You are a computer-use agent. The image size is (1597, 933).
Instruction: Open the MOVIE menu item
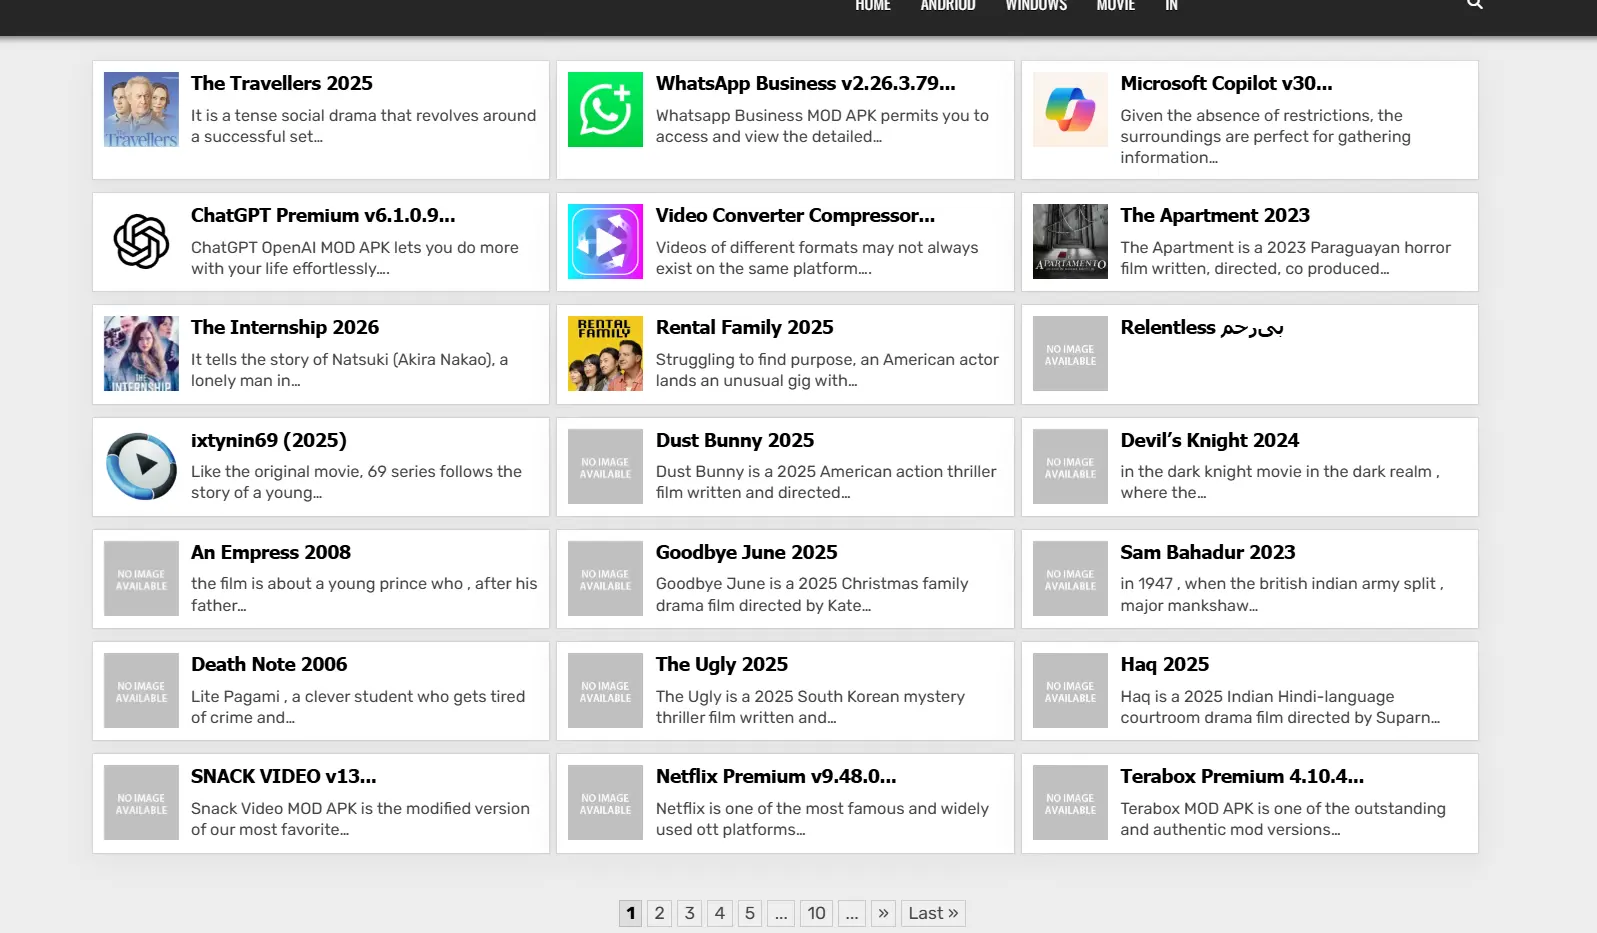click(x=1115, y=5)
